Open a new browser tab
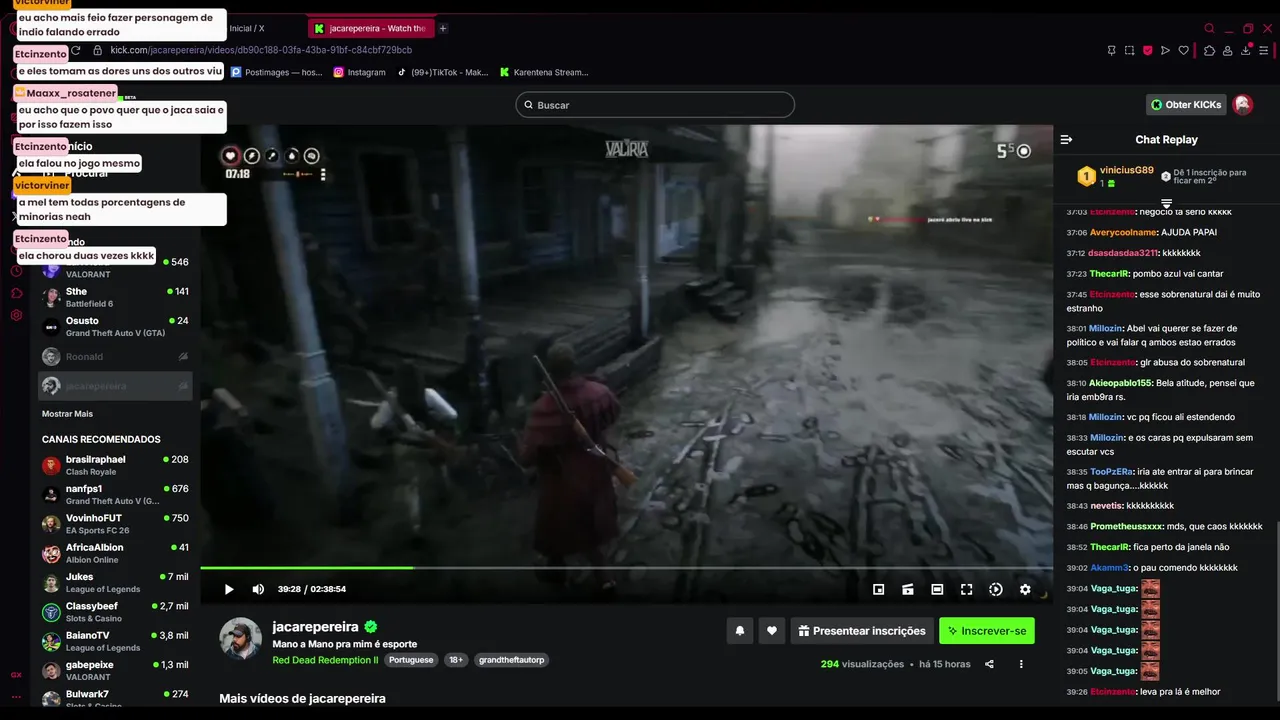1280x720 pixels. [x=443, y=28]
